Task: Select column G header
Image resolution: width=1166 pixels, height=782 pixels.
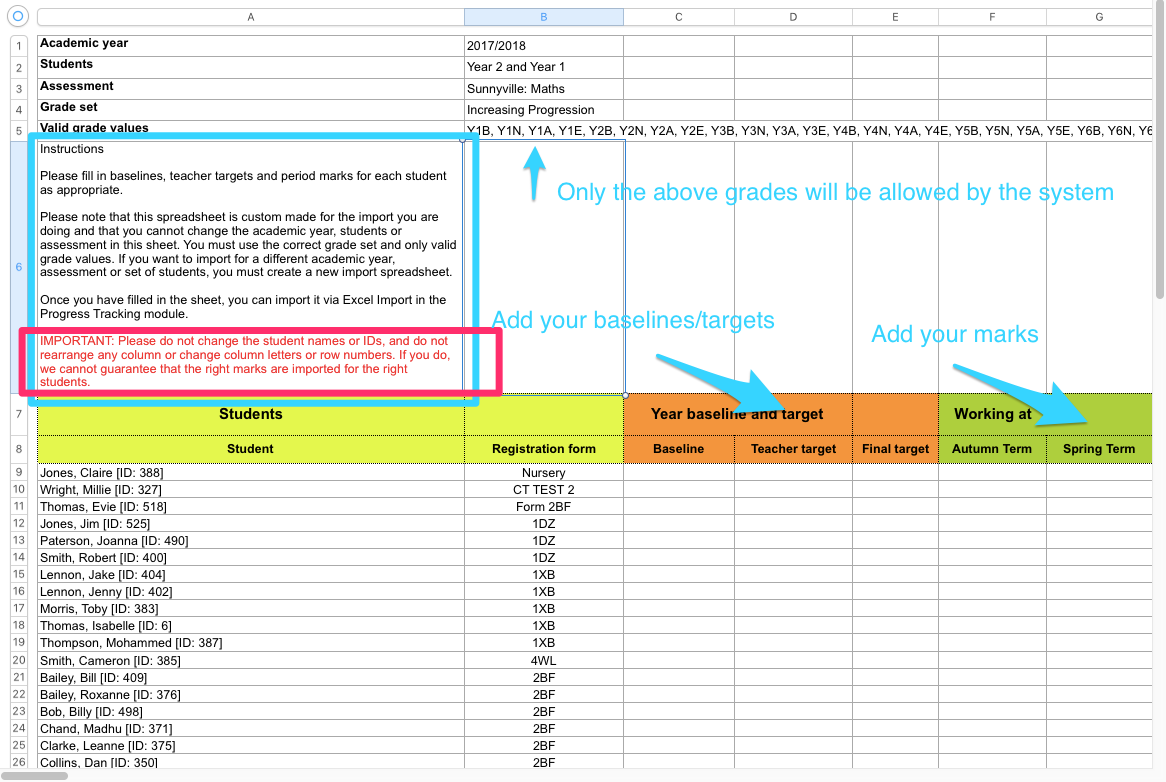Action: (x=1099, y=17)
